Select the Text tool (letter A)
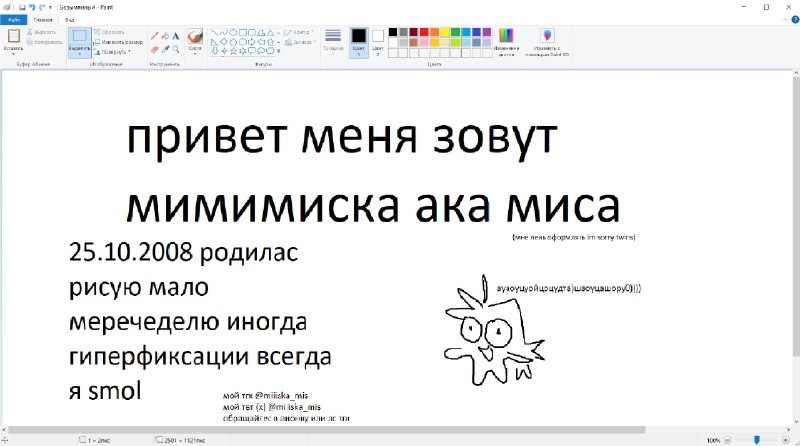Image resolution: width=800 pixels, height=446 pixels. 176,36
